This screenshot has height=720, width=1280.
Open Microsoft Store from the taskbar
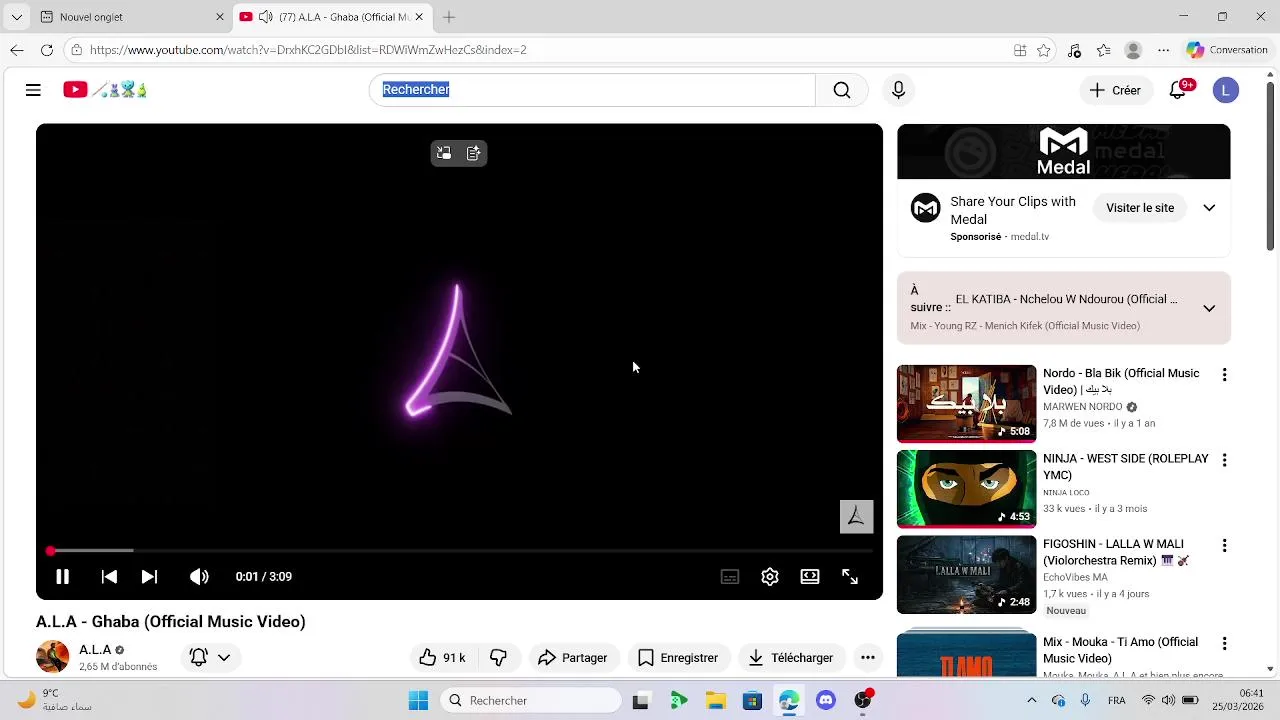pyautogui.click(x=752, y=701)
